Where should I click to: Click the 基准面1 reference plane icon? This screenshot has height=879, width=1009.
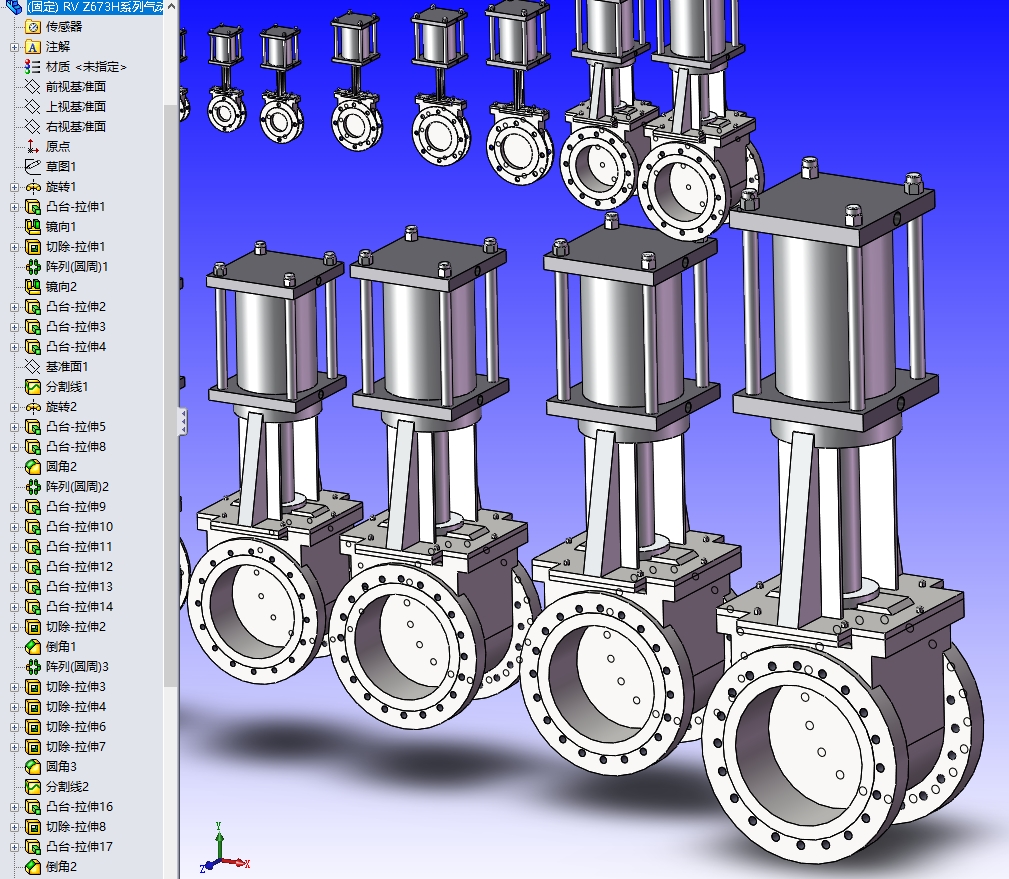pyautogui.click(x=32, y=366)
